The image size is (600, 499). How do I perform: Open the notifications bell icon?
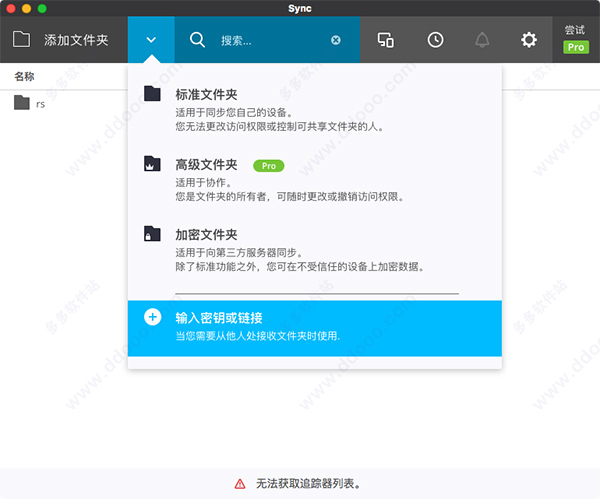coord(482,40)
